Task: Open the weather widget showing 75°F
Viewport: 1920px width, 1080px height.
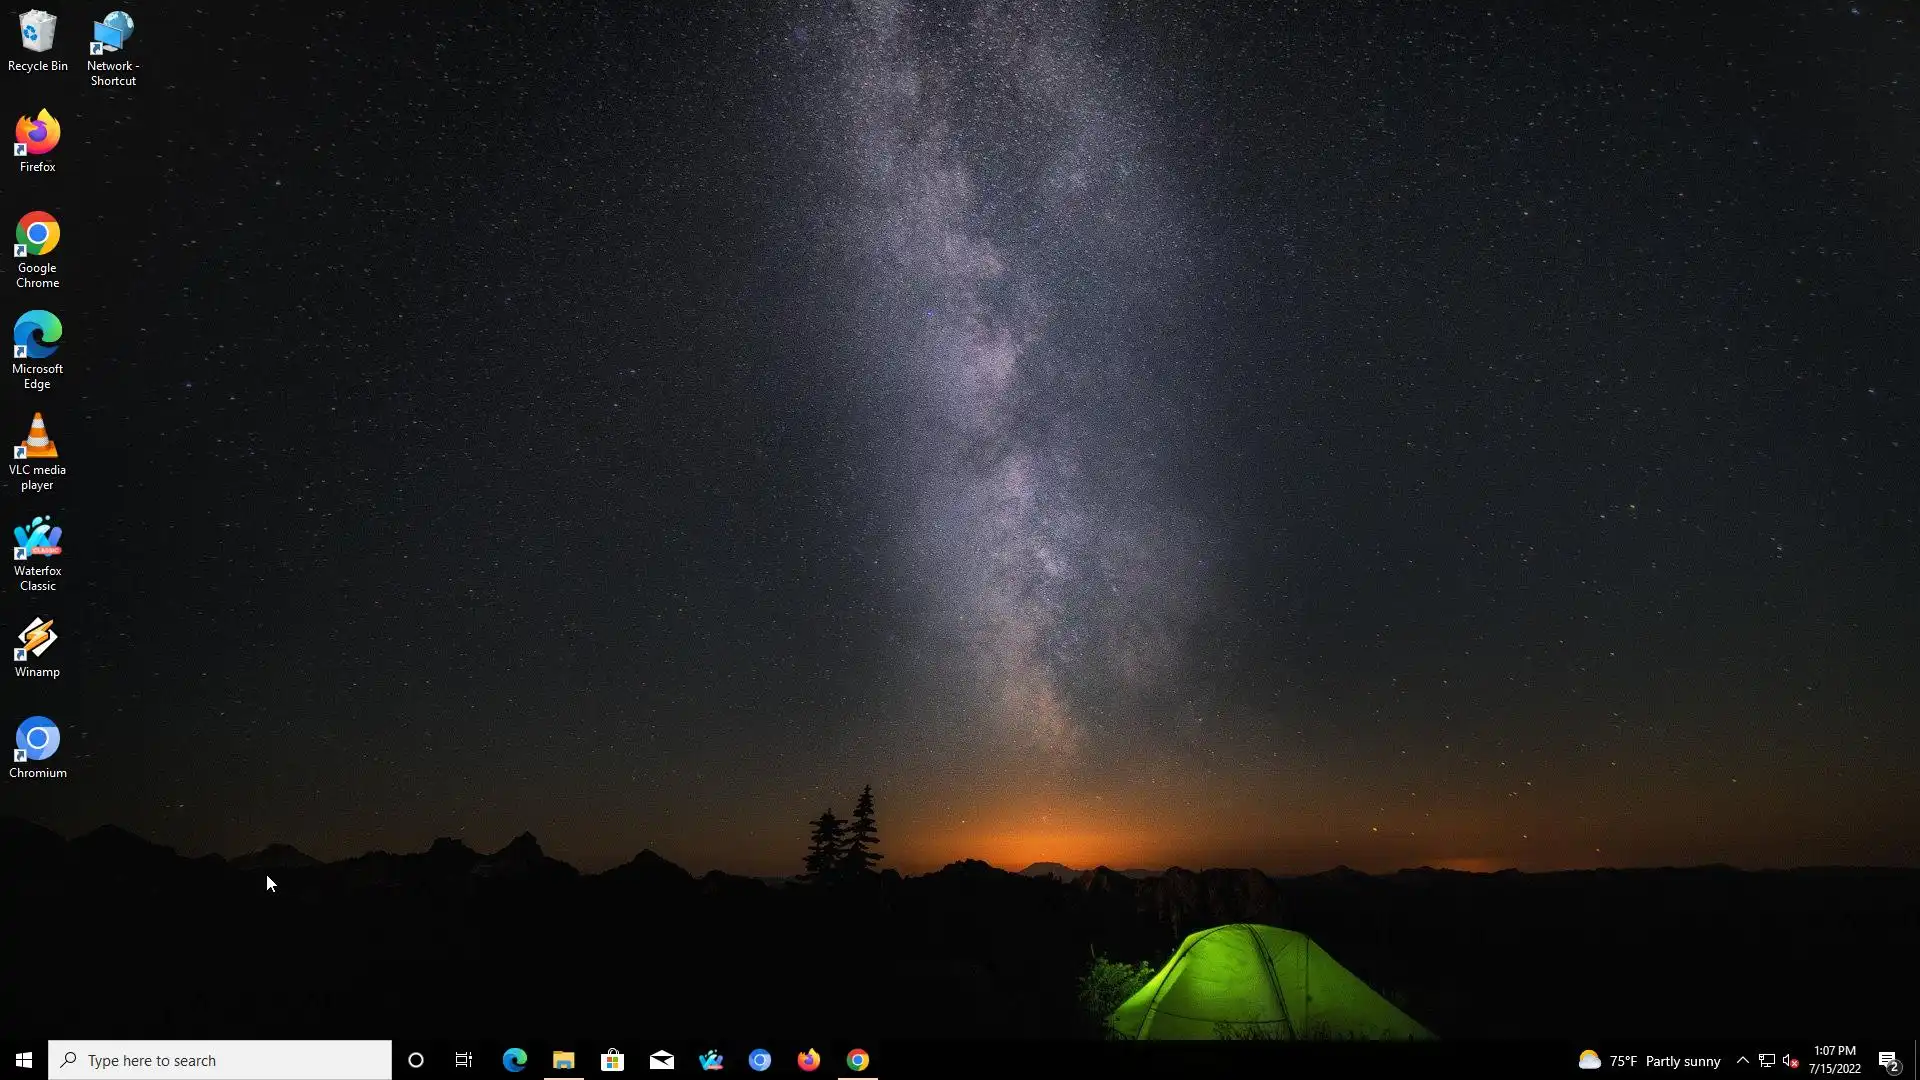Action: click(x=1649, y=1060)
